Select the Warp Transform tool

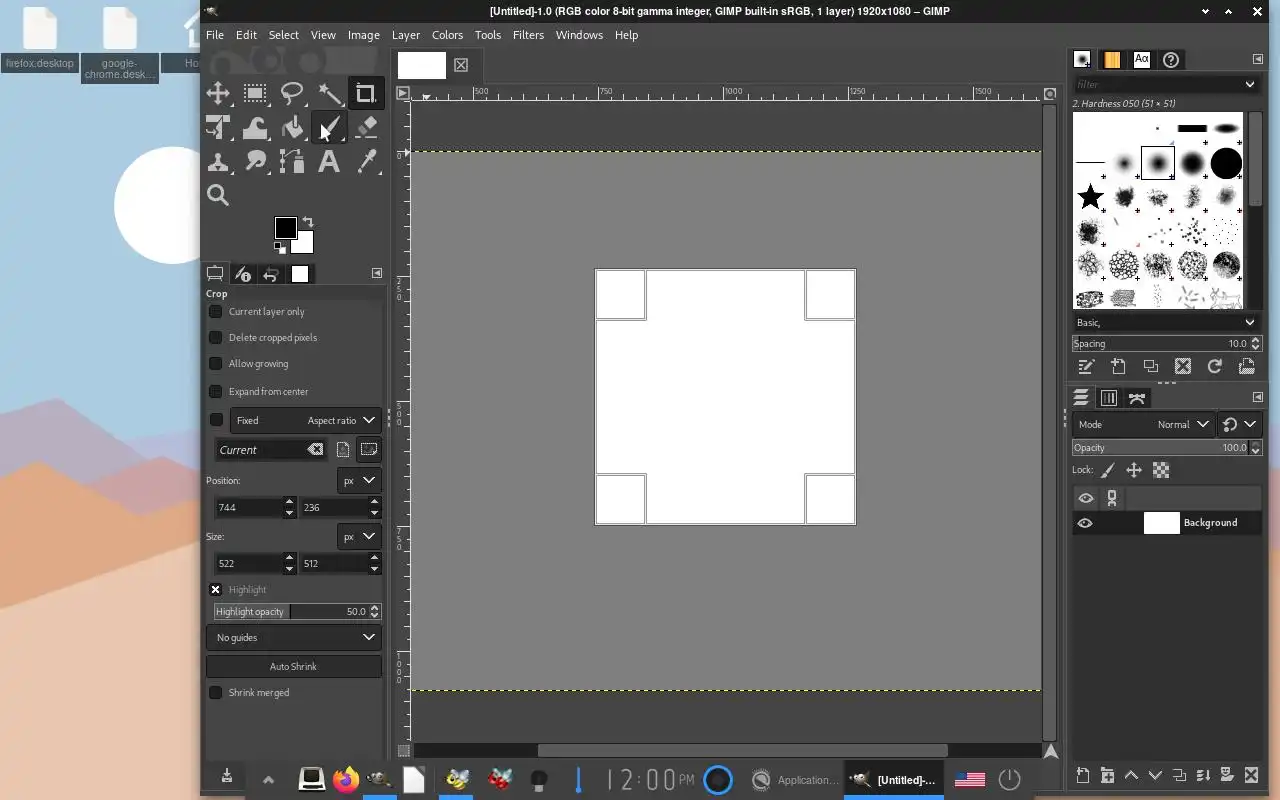point(255,128)
